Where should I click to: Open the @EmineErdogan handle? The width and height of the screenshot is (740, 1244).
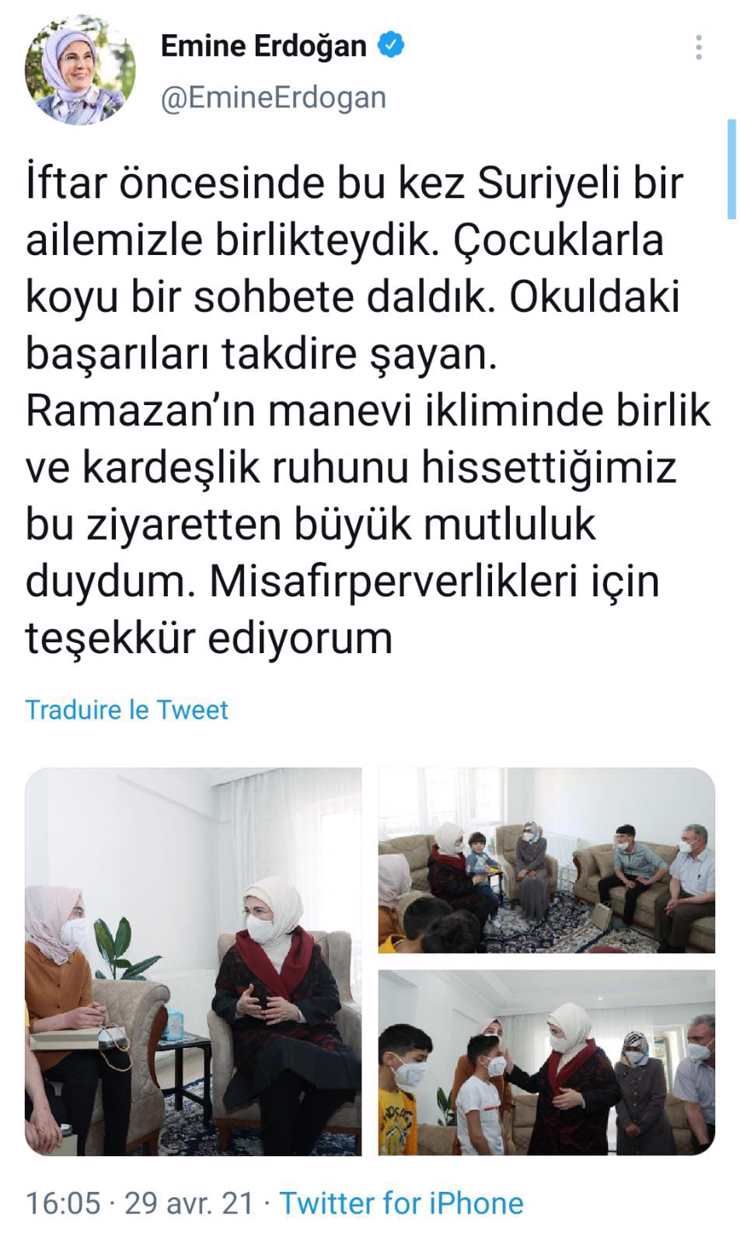[x=273, y=98]
